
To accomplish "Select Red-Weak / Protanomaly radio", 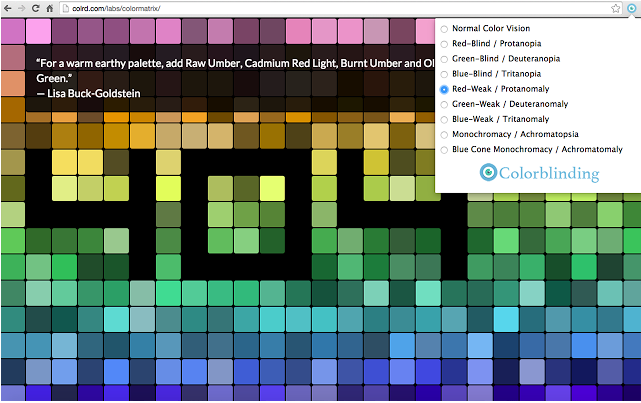I will click(444, 90).
